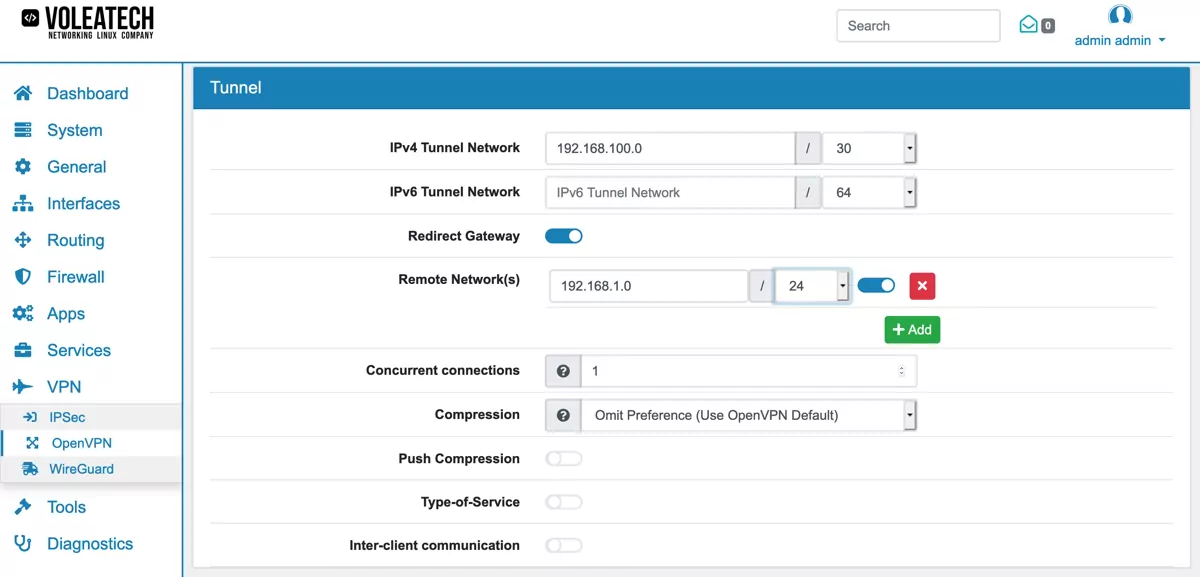Open the Dashboard page via its home icon

(x=22, y=93)
